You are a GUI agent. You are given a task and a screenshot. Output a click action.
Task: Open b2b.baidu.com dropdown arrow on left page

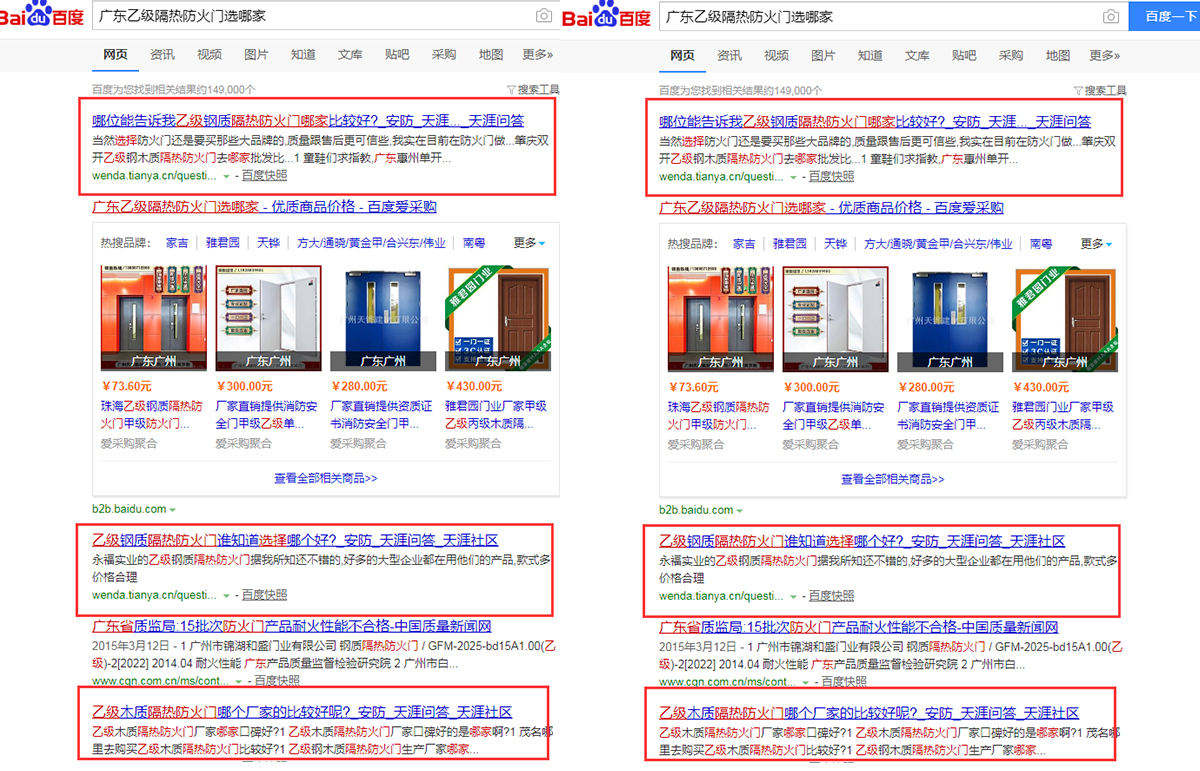pos(173,510)
